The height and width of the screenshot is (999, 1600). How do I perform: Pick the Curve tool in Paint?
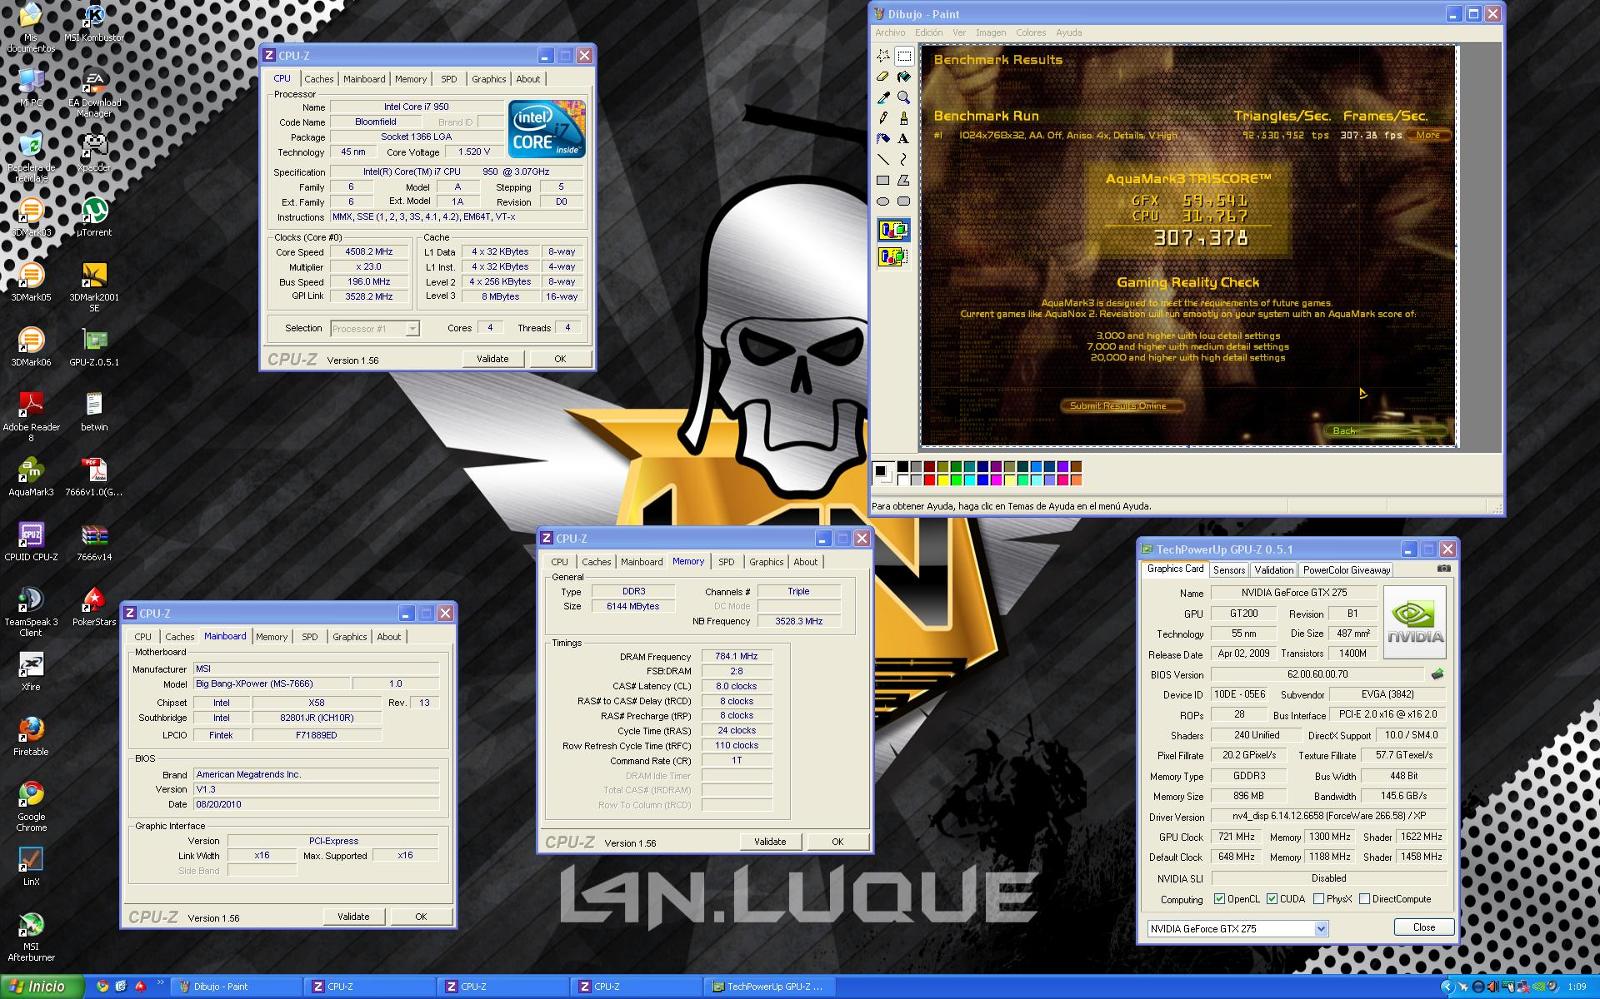tap(904, 159)
